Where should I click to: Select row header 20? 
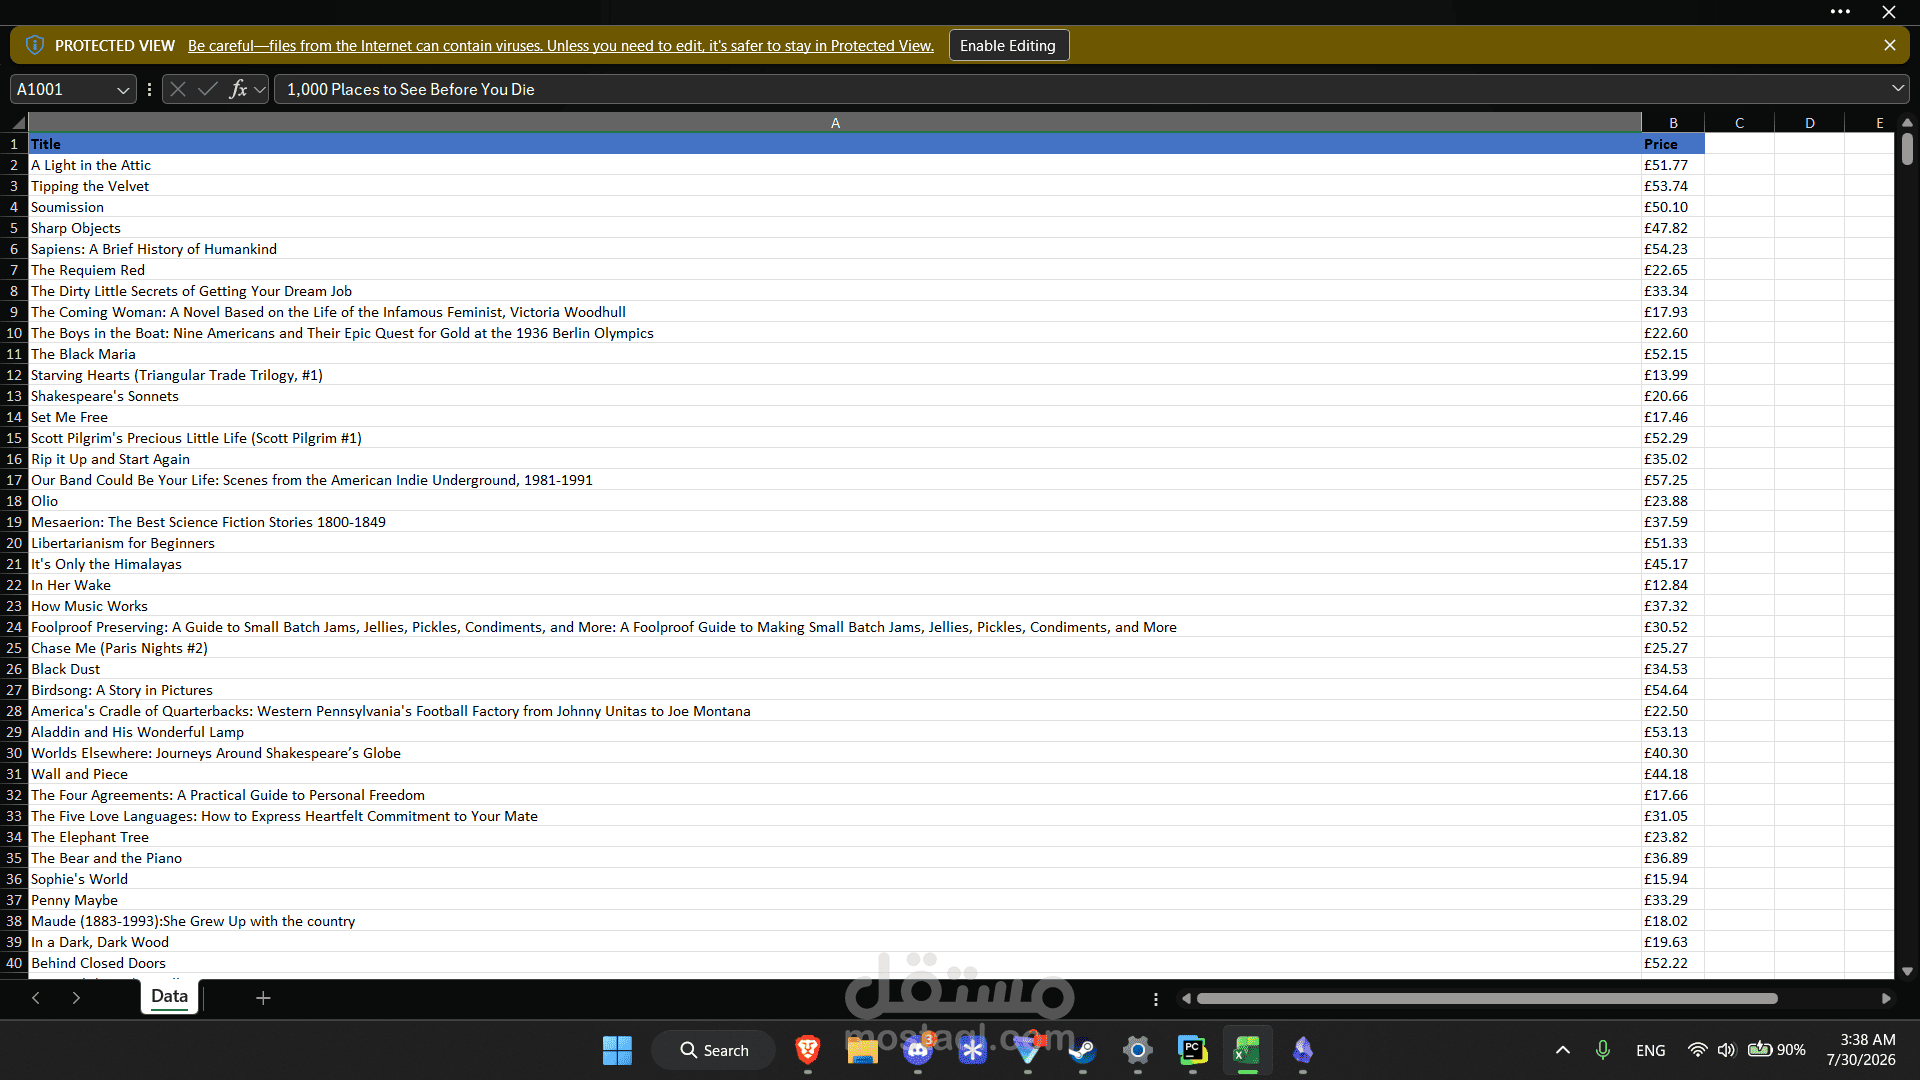click(14, 543)
